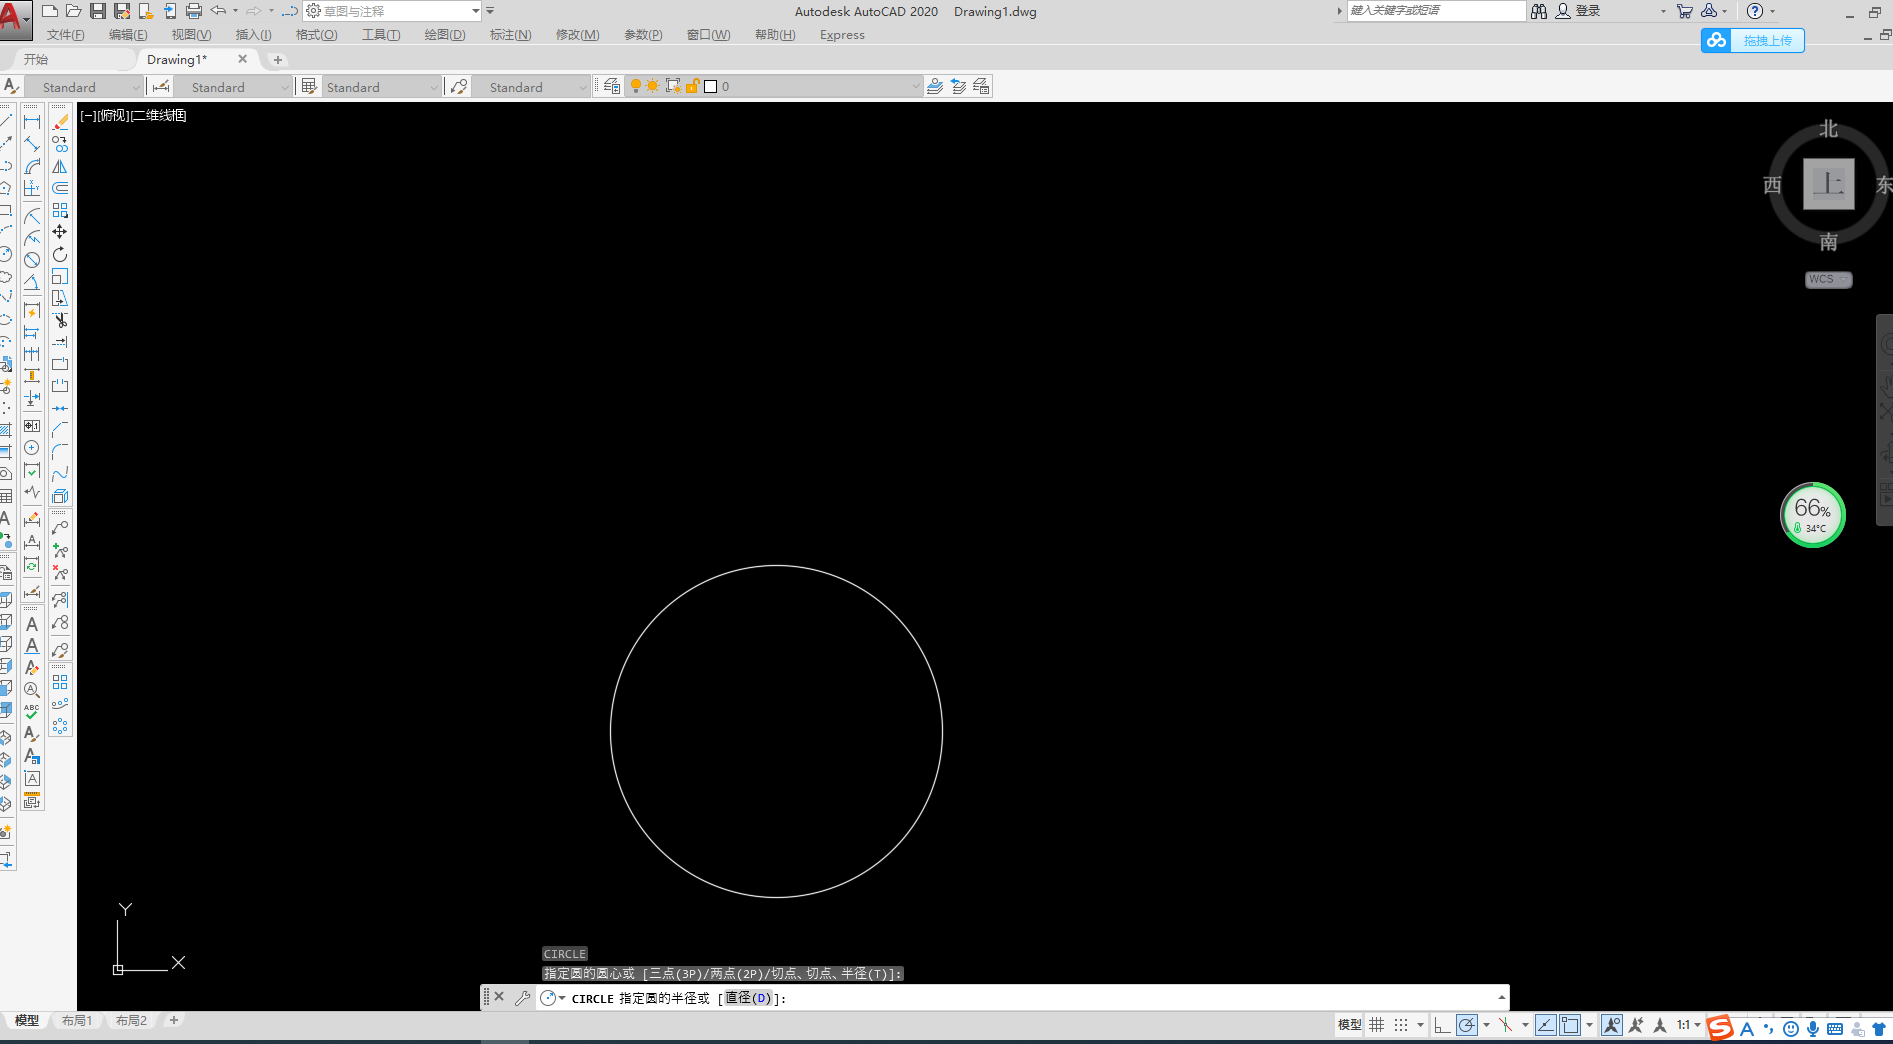Image resolution: width=1893 pixels, height=1044 pixels.
Task: Click the 直径(D) command option
Action: tap(748, 998)
